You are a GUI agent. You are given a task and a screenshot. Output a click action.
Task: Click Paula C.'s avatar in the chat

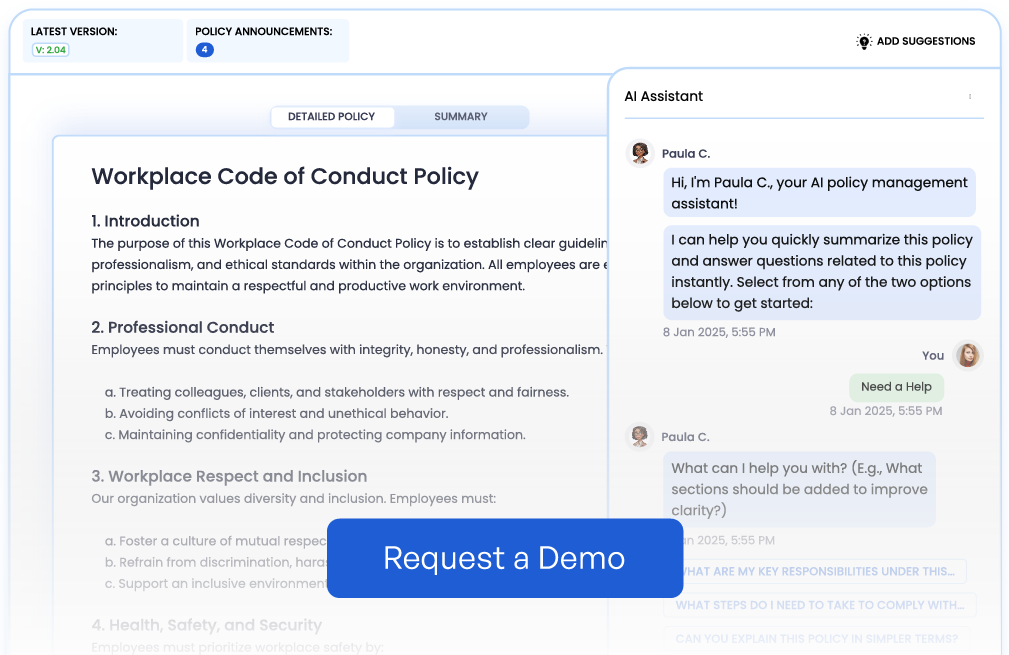point(640,152)
